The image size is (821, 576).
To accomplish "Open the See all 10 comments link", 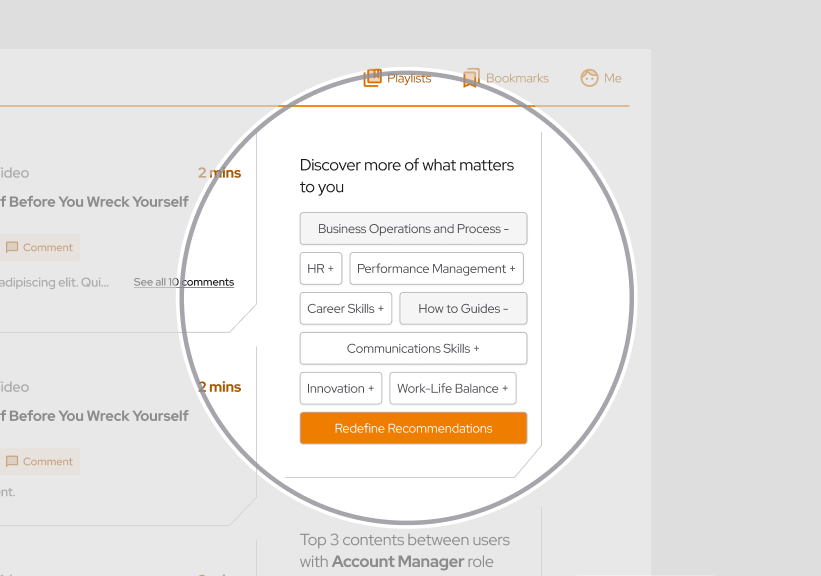I will tap(184, 283).
